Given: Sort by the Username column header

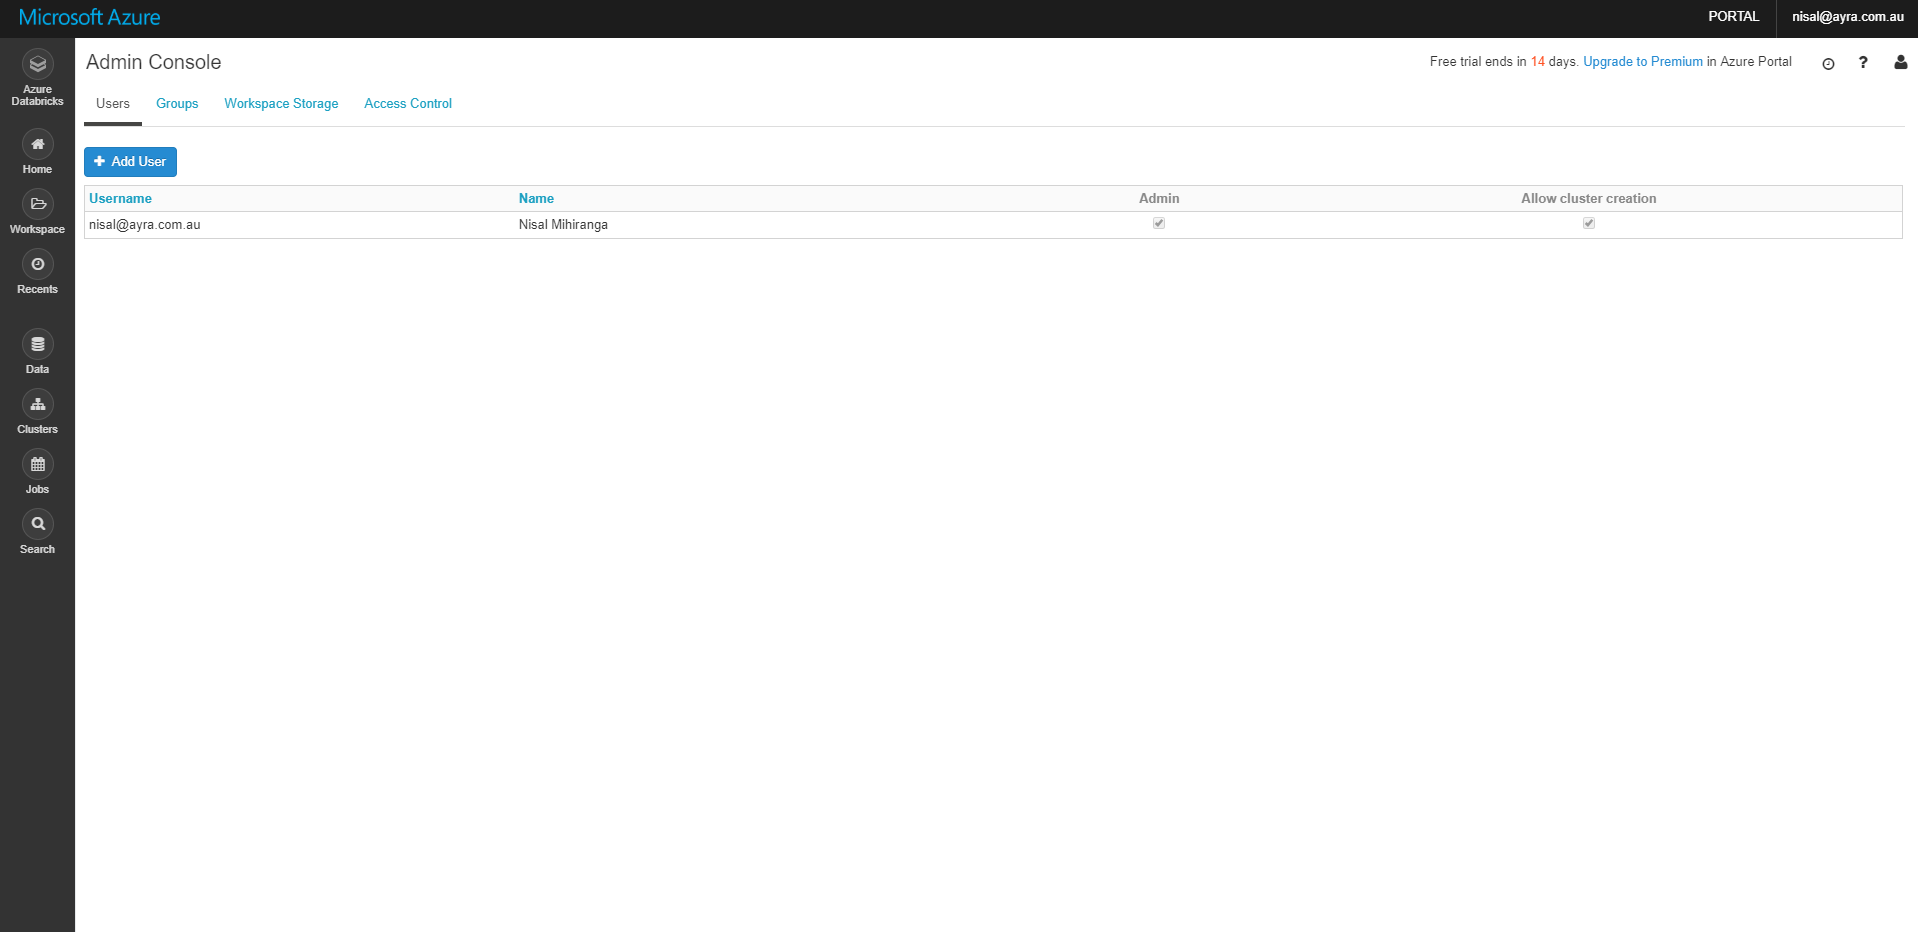Looking at the screenshot, I should pyautogui.click(x=120, y=199).
